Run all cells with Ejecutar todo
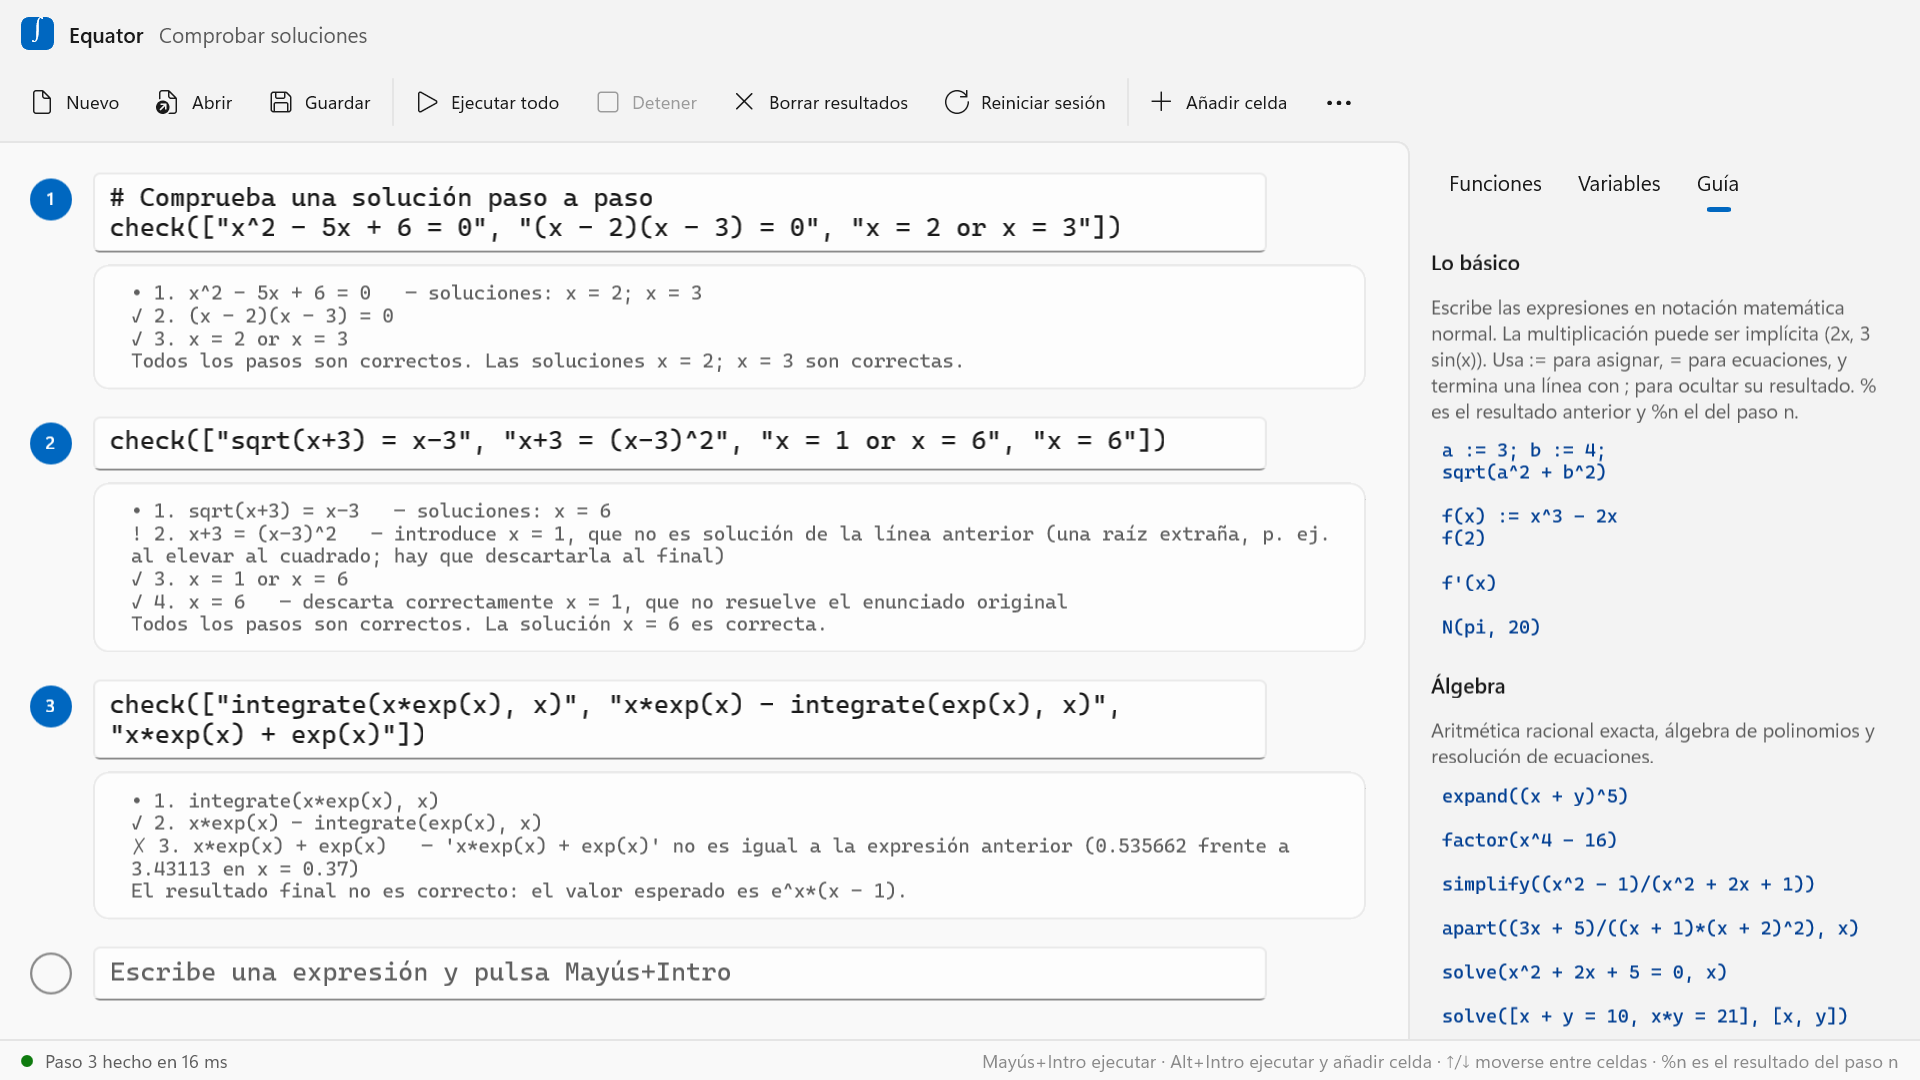Viewport: 1920px width, 1080px height. point(488,102)
